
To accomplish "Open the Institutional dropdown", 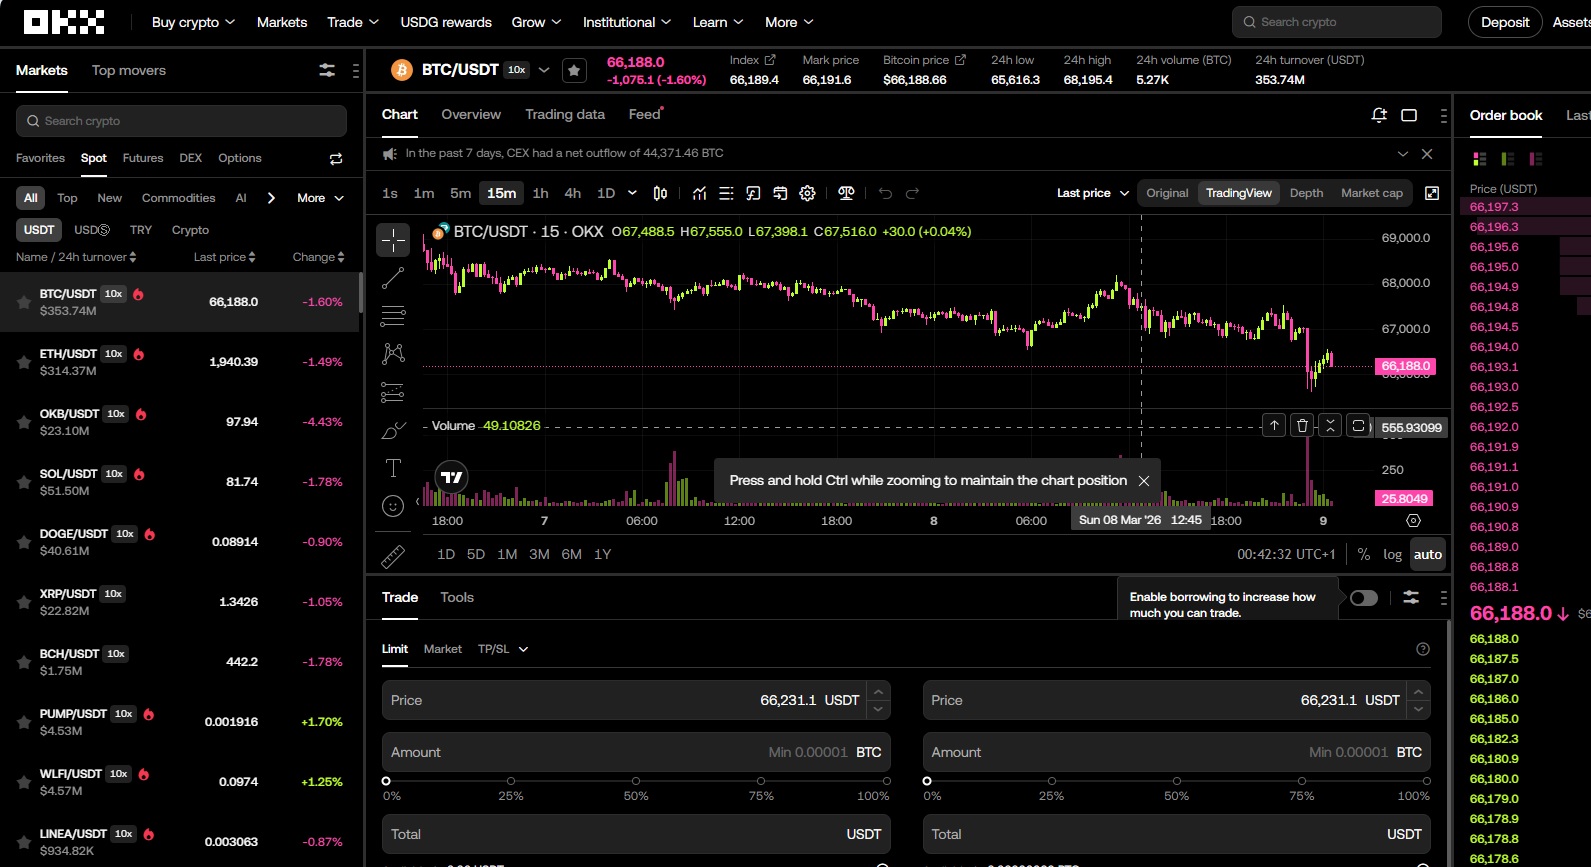I will tap(627, 22).
